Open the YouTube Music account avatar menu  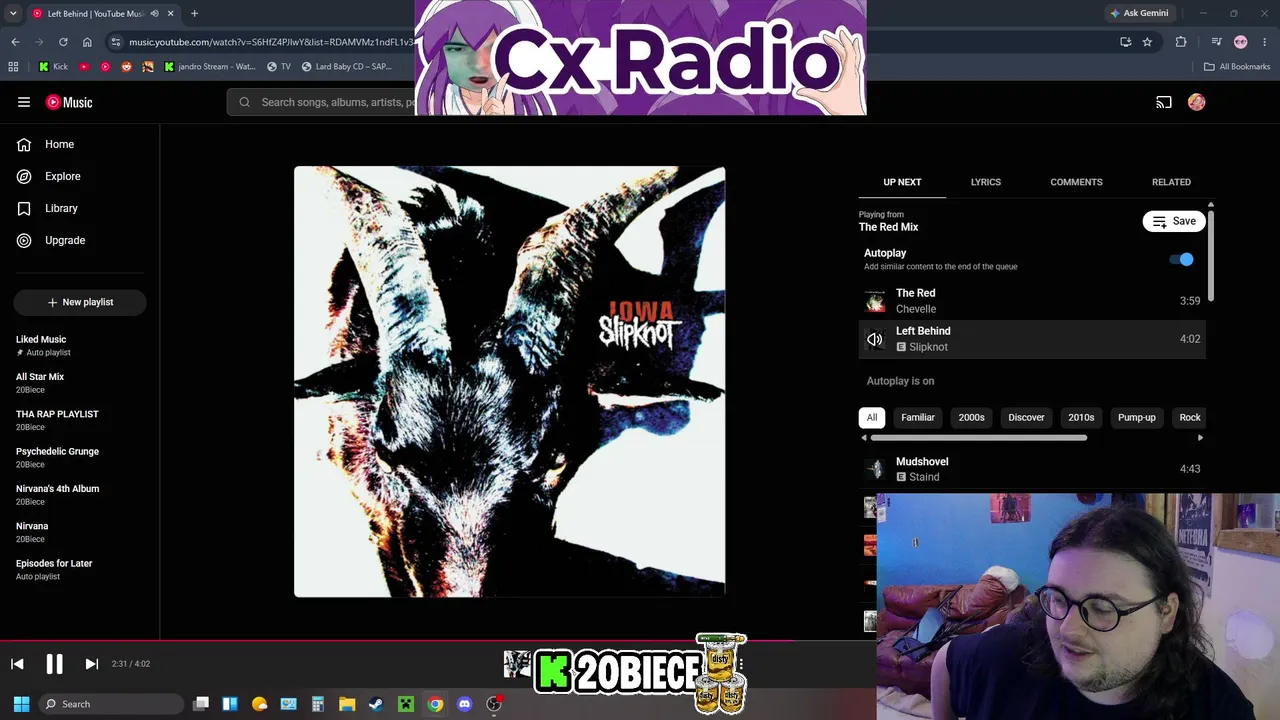(1197, 102)
